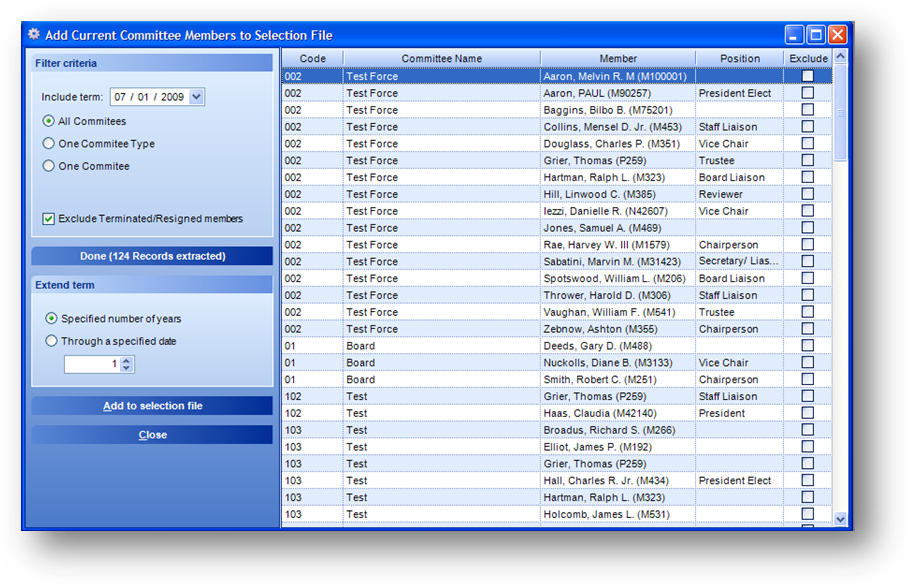This screenshot has height=586, width=910.
Task: Tick Exclude box for Baggins, Bilbo B.
Action: [x=807, y=110]
